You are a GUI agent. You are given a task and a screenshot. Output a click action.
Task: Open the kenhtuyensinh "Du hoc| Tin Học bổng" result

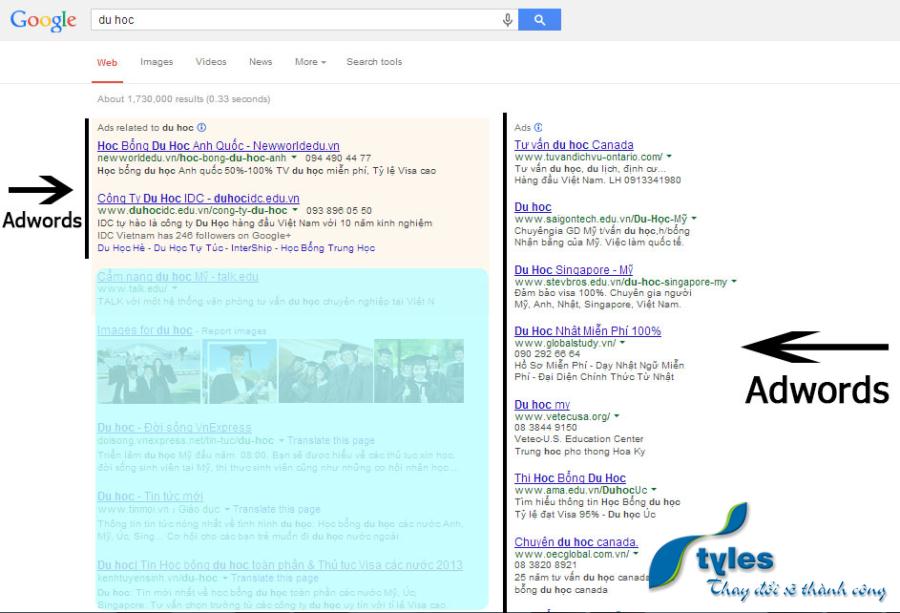coord(280,565)
